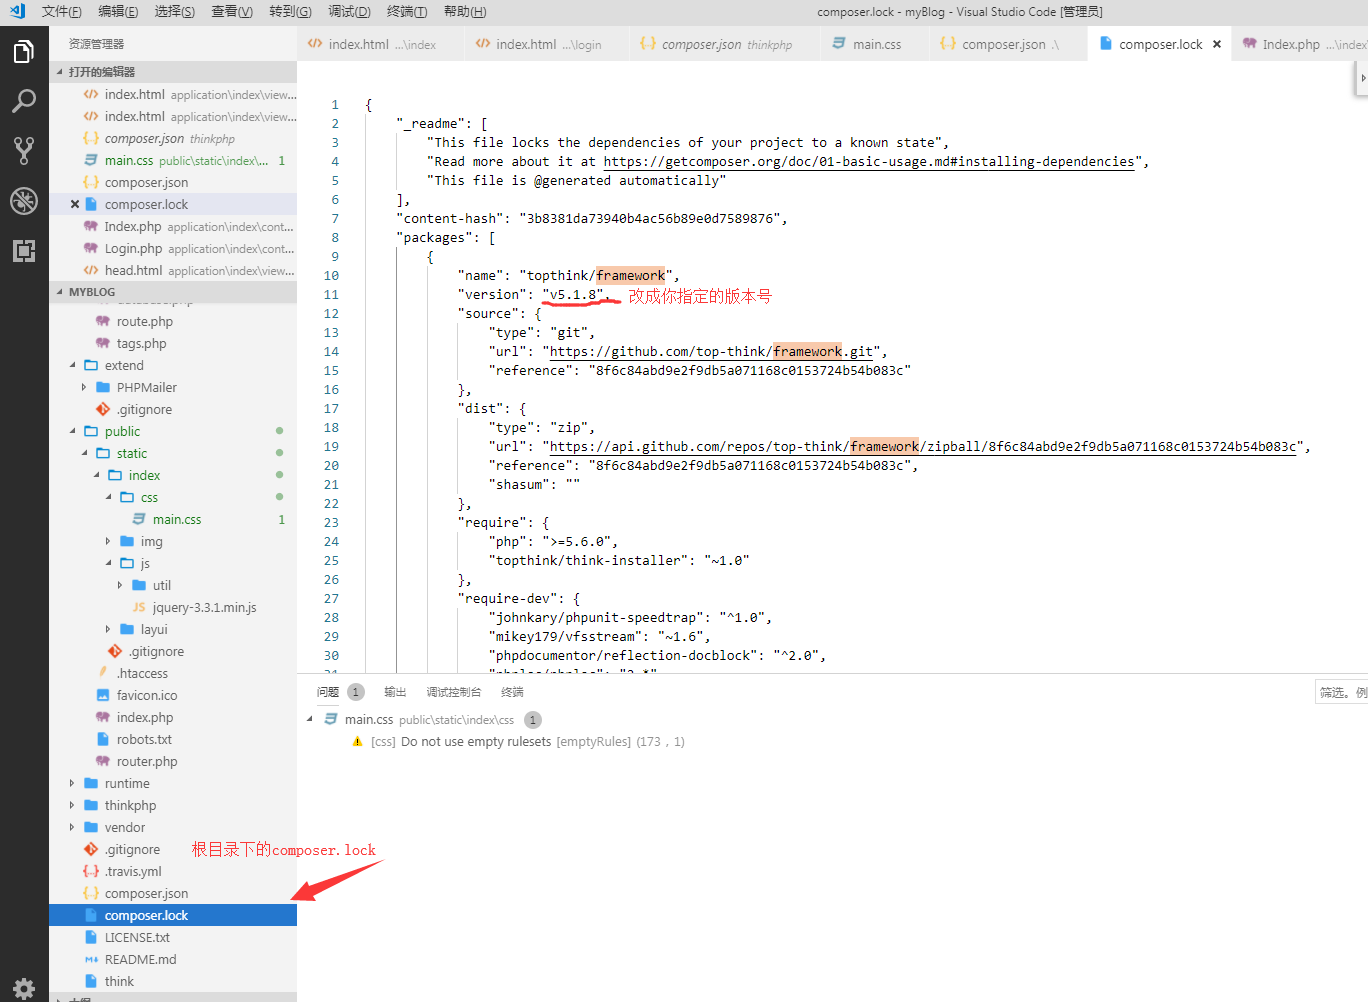Screen dimensions: 1368x1002
Task: Open main.css in the file tree
Action: coord(173,519)
